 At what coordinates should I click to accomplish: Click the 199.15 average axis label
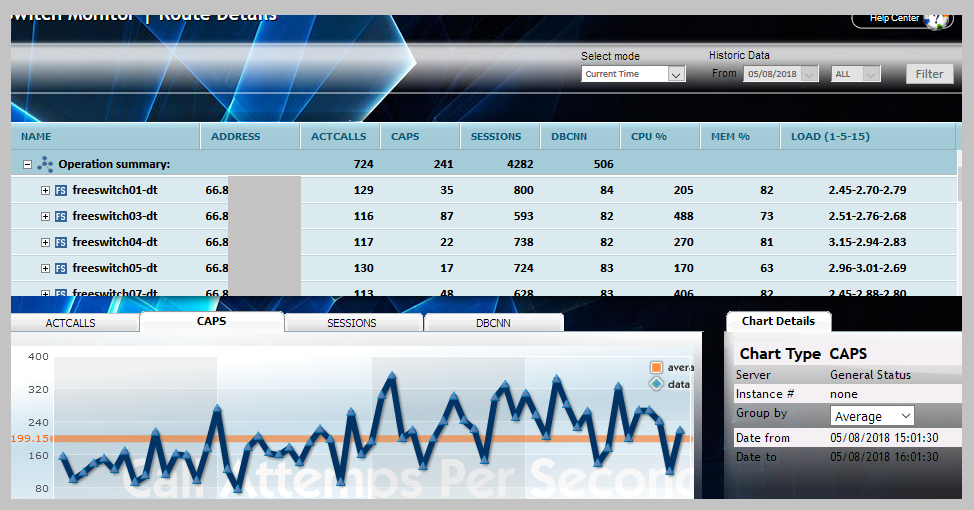(x=30, y=439)
